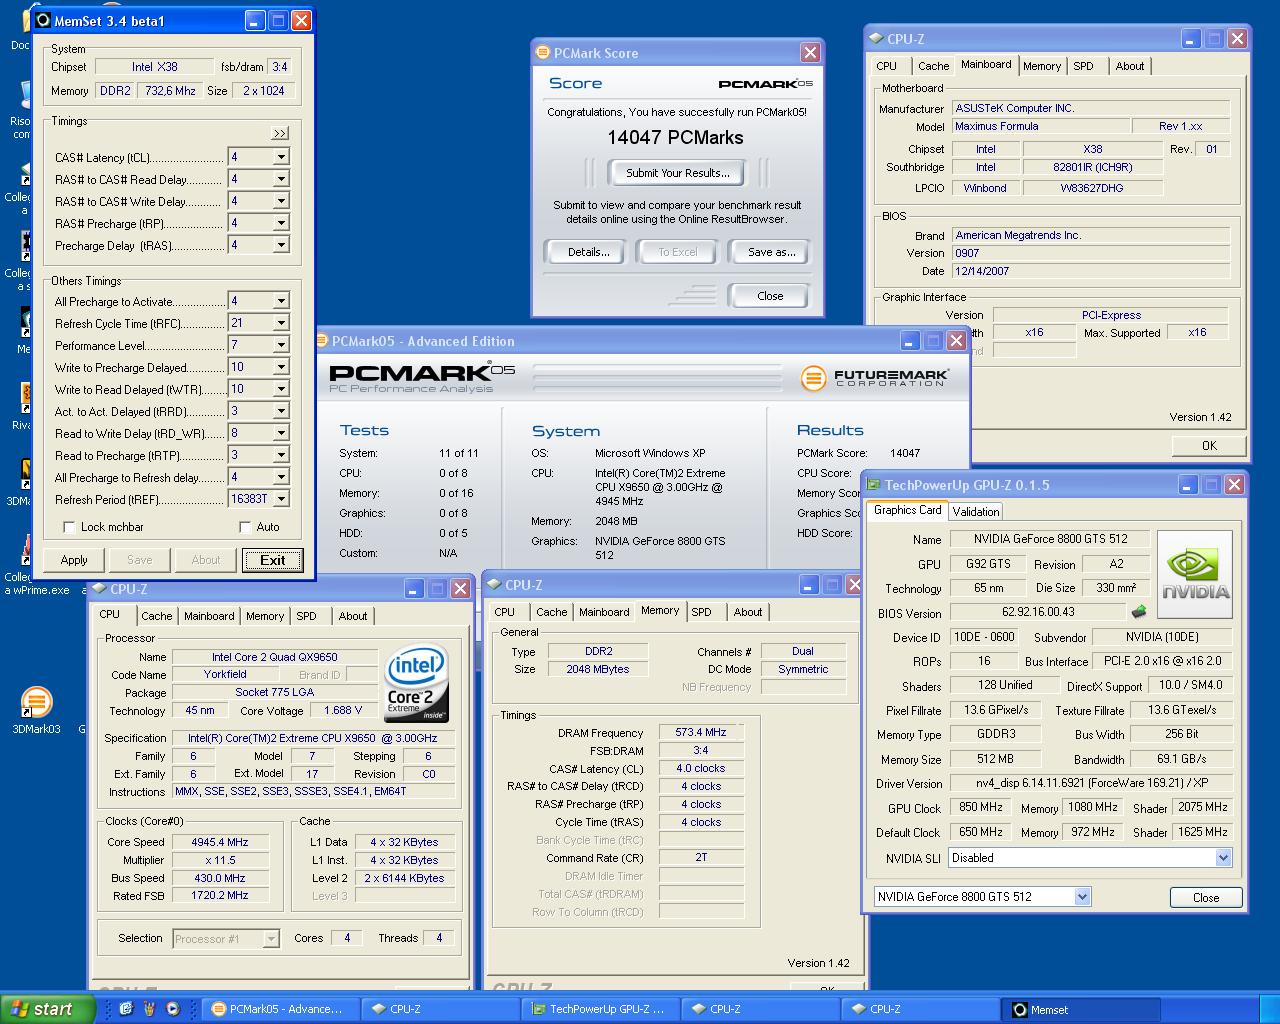Screen dimensions: 1280x1024
Task: Open Refresh Cycle Time (tRFC) dropdown
Action: click(281, 323)
